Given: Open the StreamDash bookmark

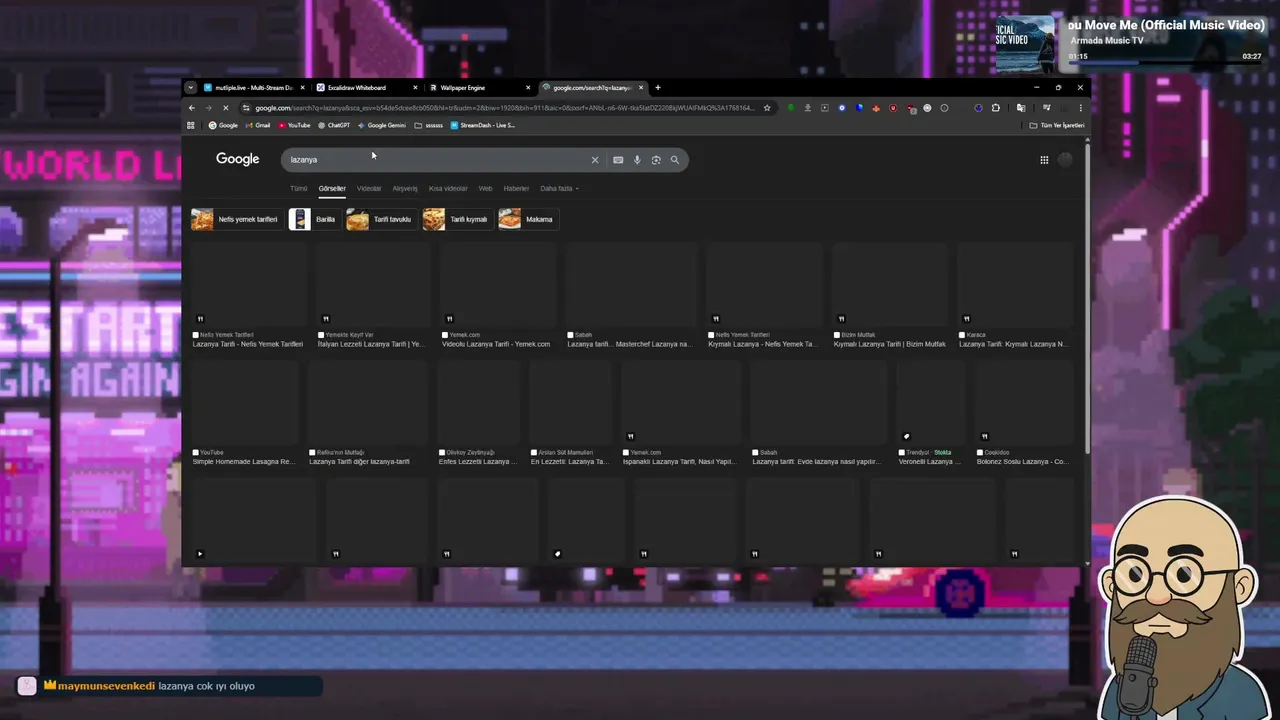Looking at the screenshot, I should [483, 125].
